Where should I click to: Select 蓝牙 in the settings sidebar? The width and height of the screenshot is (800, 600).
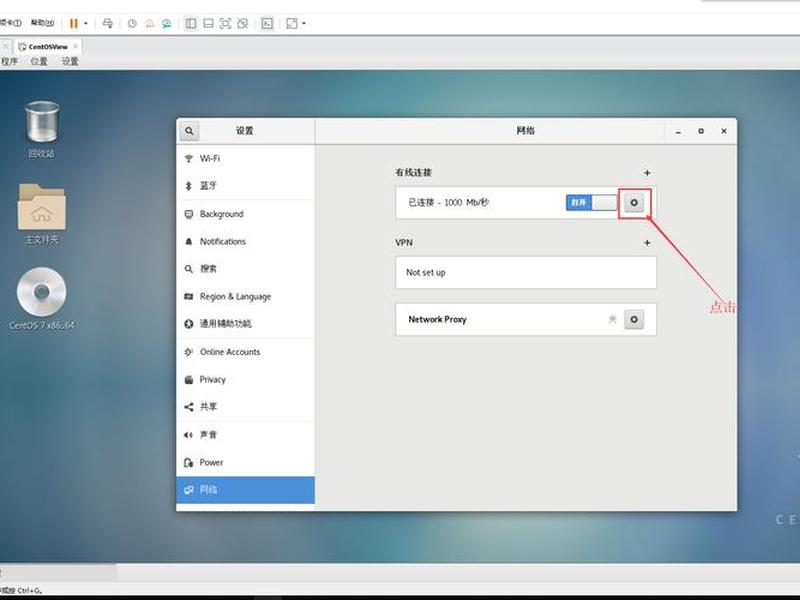point(245,186)
